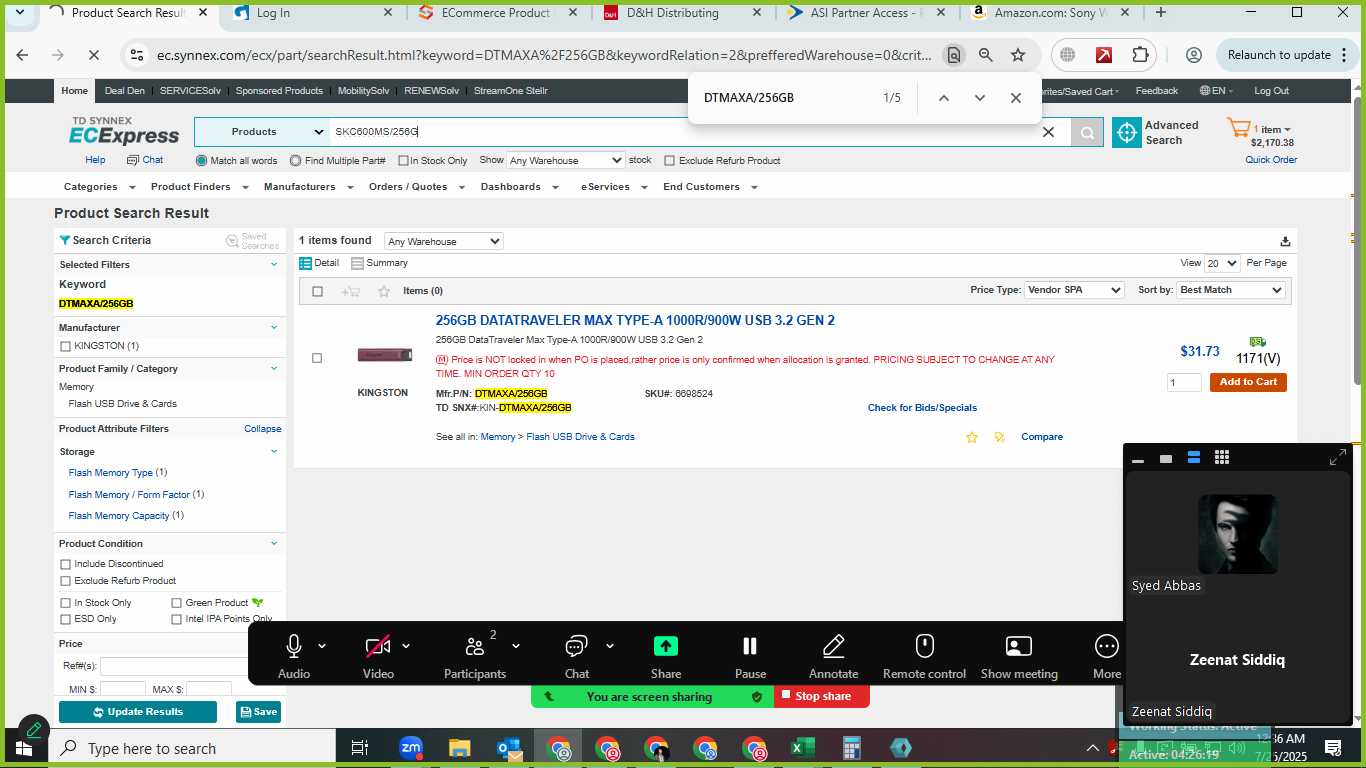Image resolution: width=1366 pixels, height=768 pixels.
Task: Click Check for Bids/Specials link
Action: tap(922, 408)
